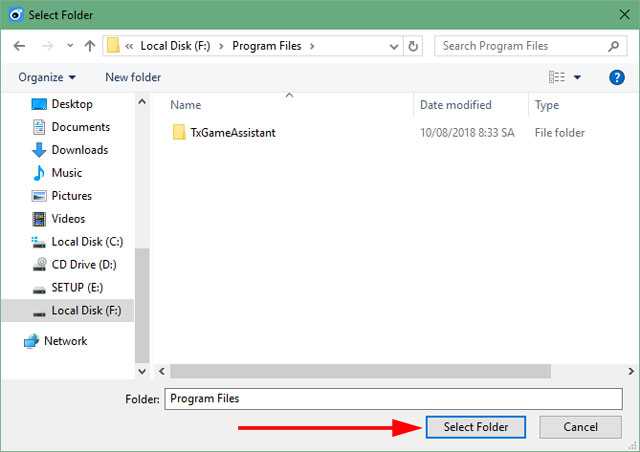
Task: Sort by Date modified column
Action: click(x=456, y=105)
